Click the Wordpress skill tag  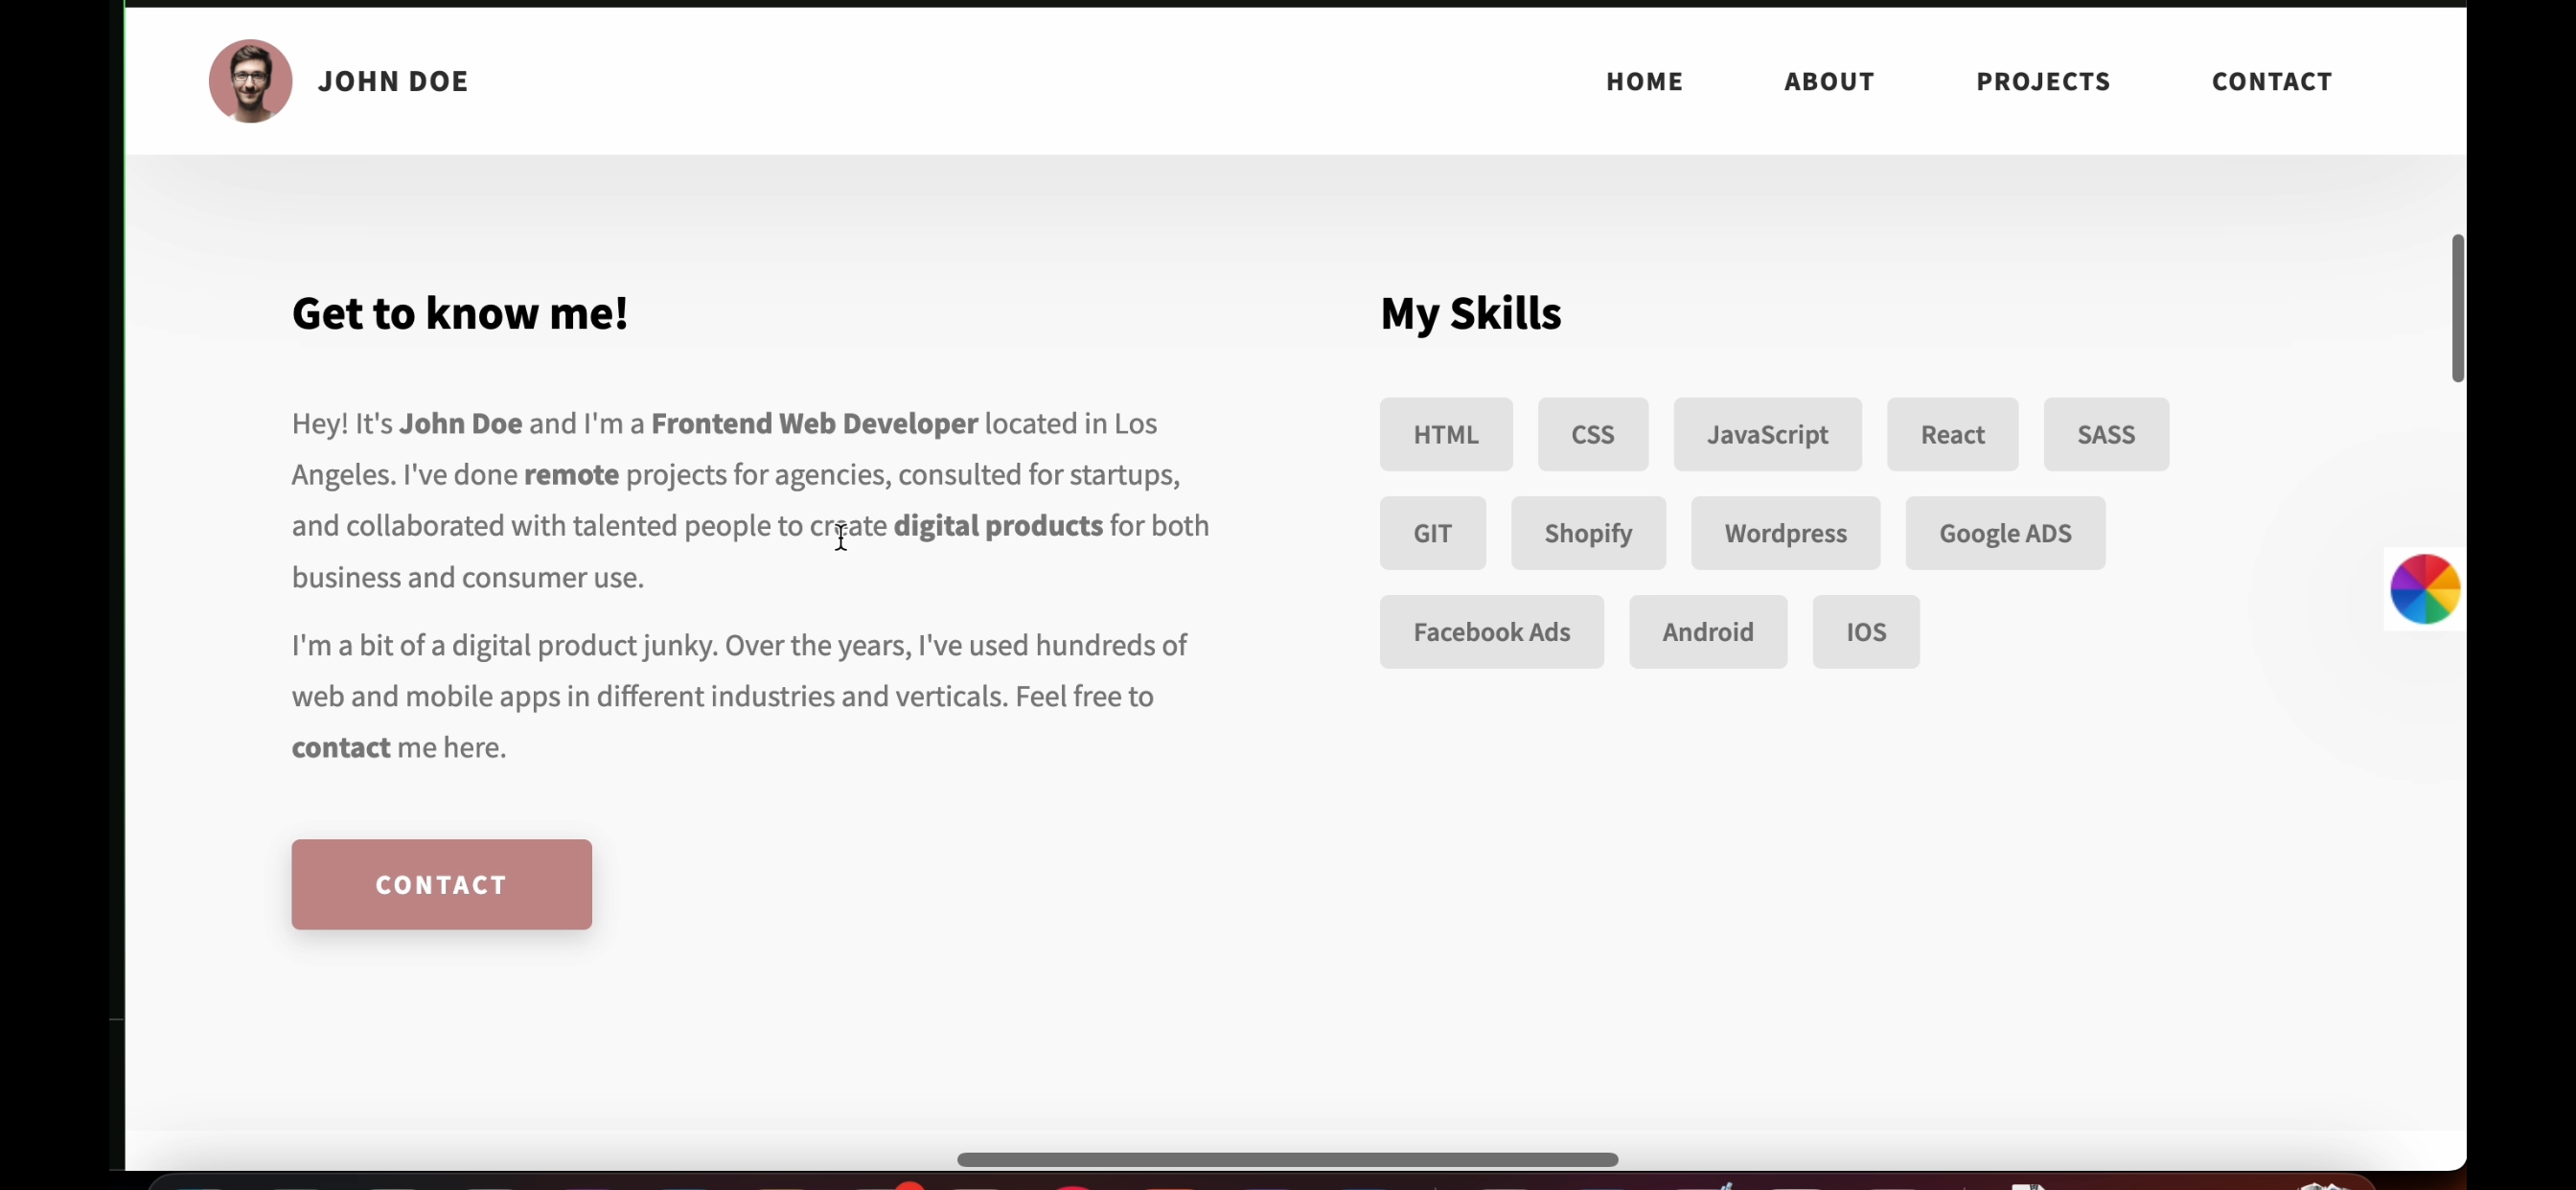(1784, 533)
